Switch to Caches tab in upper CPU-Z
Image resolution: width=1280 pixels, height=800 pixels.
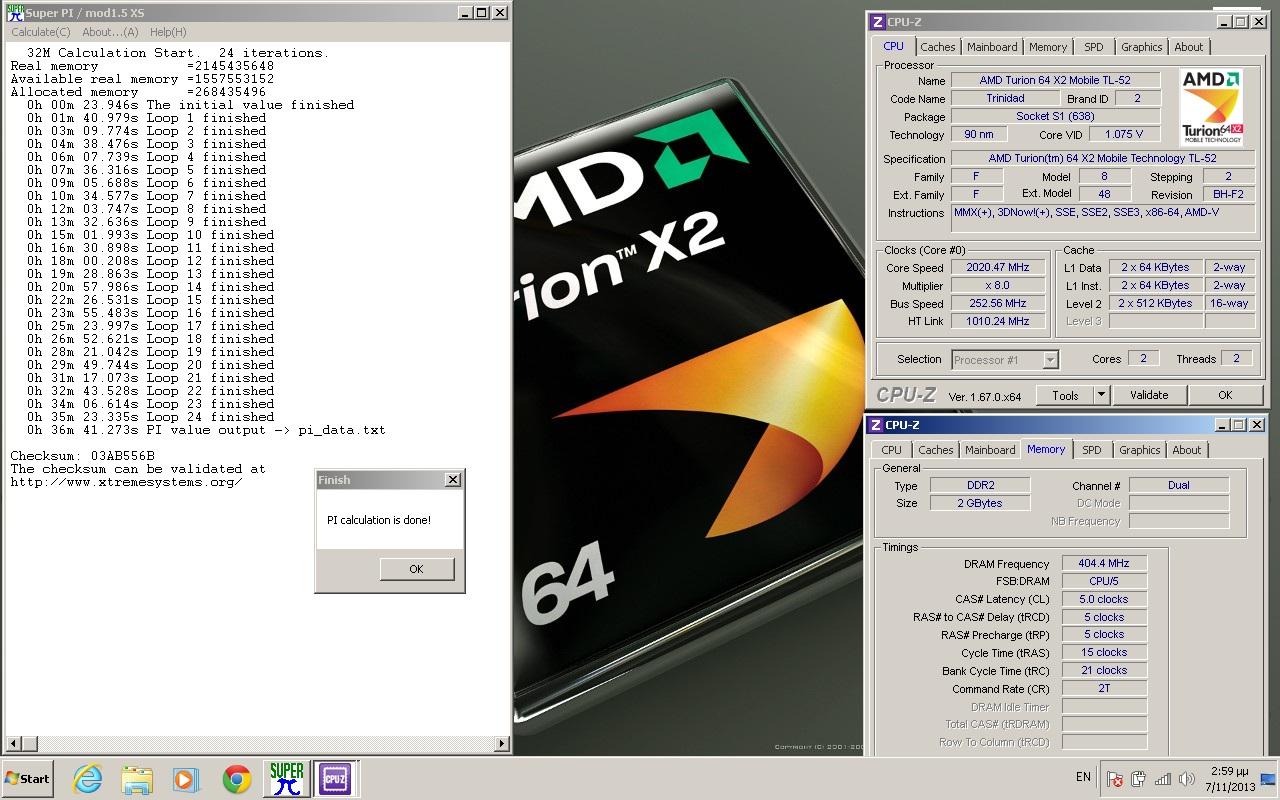point(938,47)
